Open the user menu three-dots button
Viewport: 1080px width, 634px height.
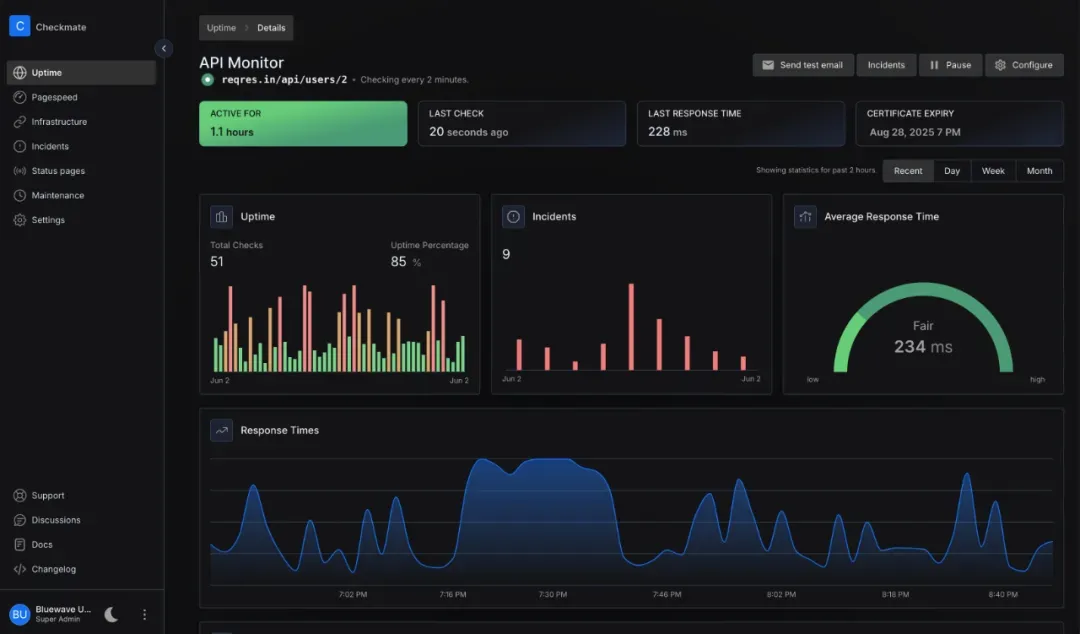click(144, 614)
